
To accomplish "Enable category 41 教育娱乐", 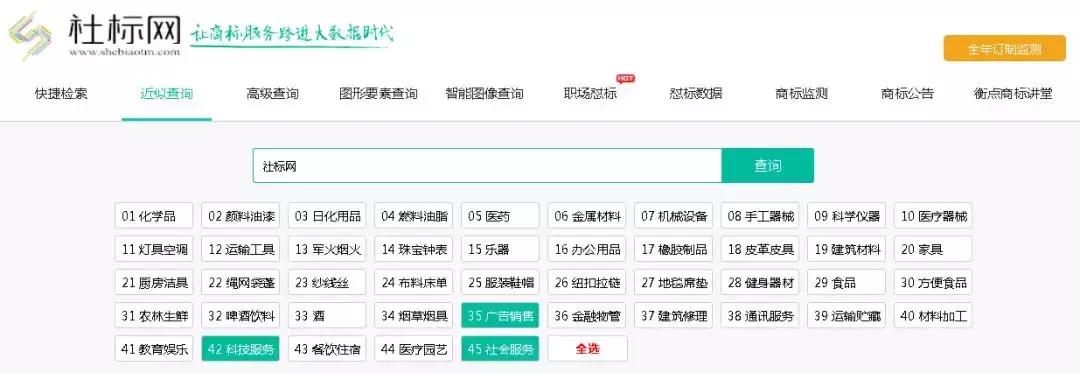I will [154, 349].
